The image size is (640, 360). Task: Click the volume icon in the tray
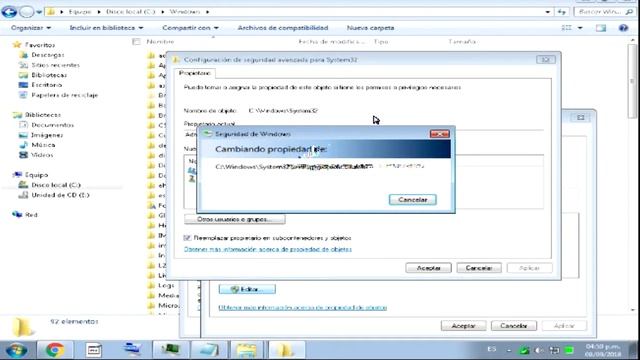coord(539,350)
